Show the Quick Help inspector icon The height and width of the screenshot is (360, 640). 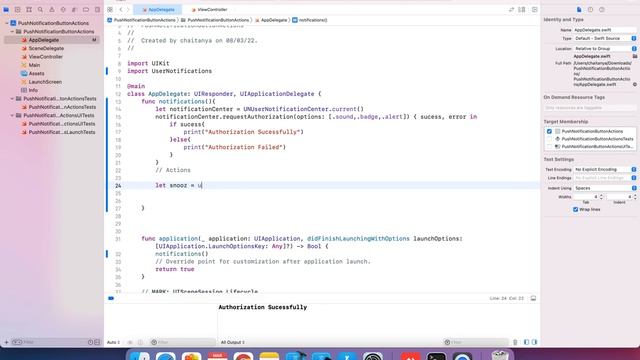click(602, 9)
